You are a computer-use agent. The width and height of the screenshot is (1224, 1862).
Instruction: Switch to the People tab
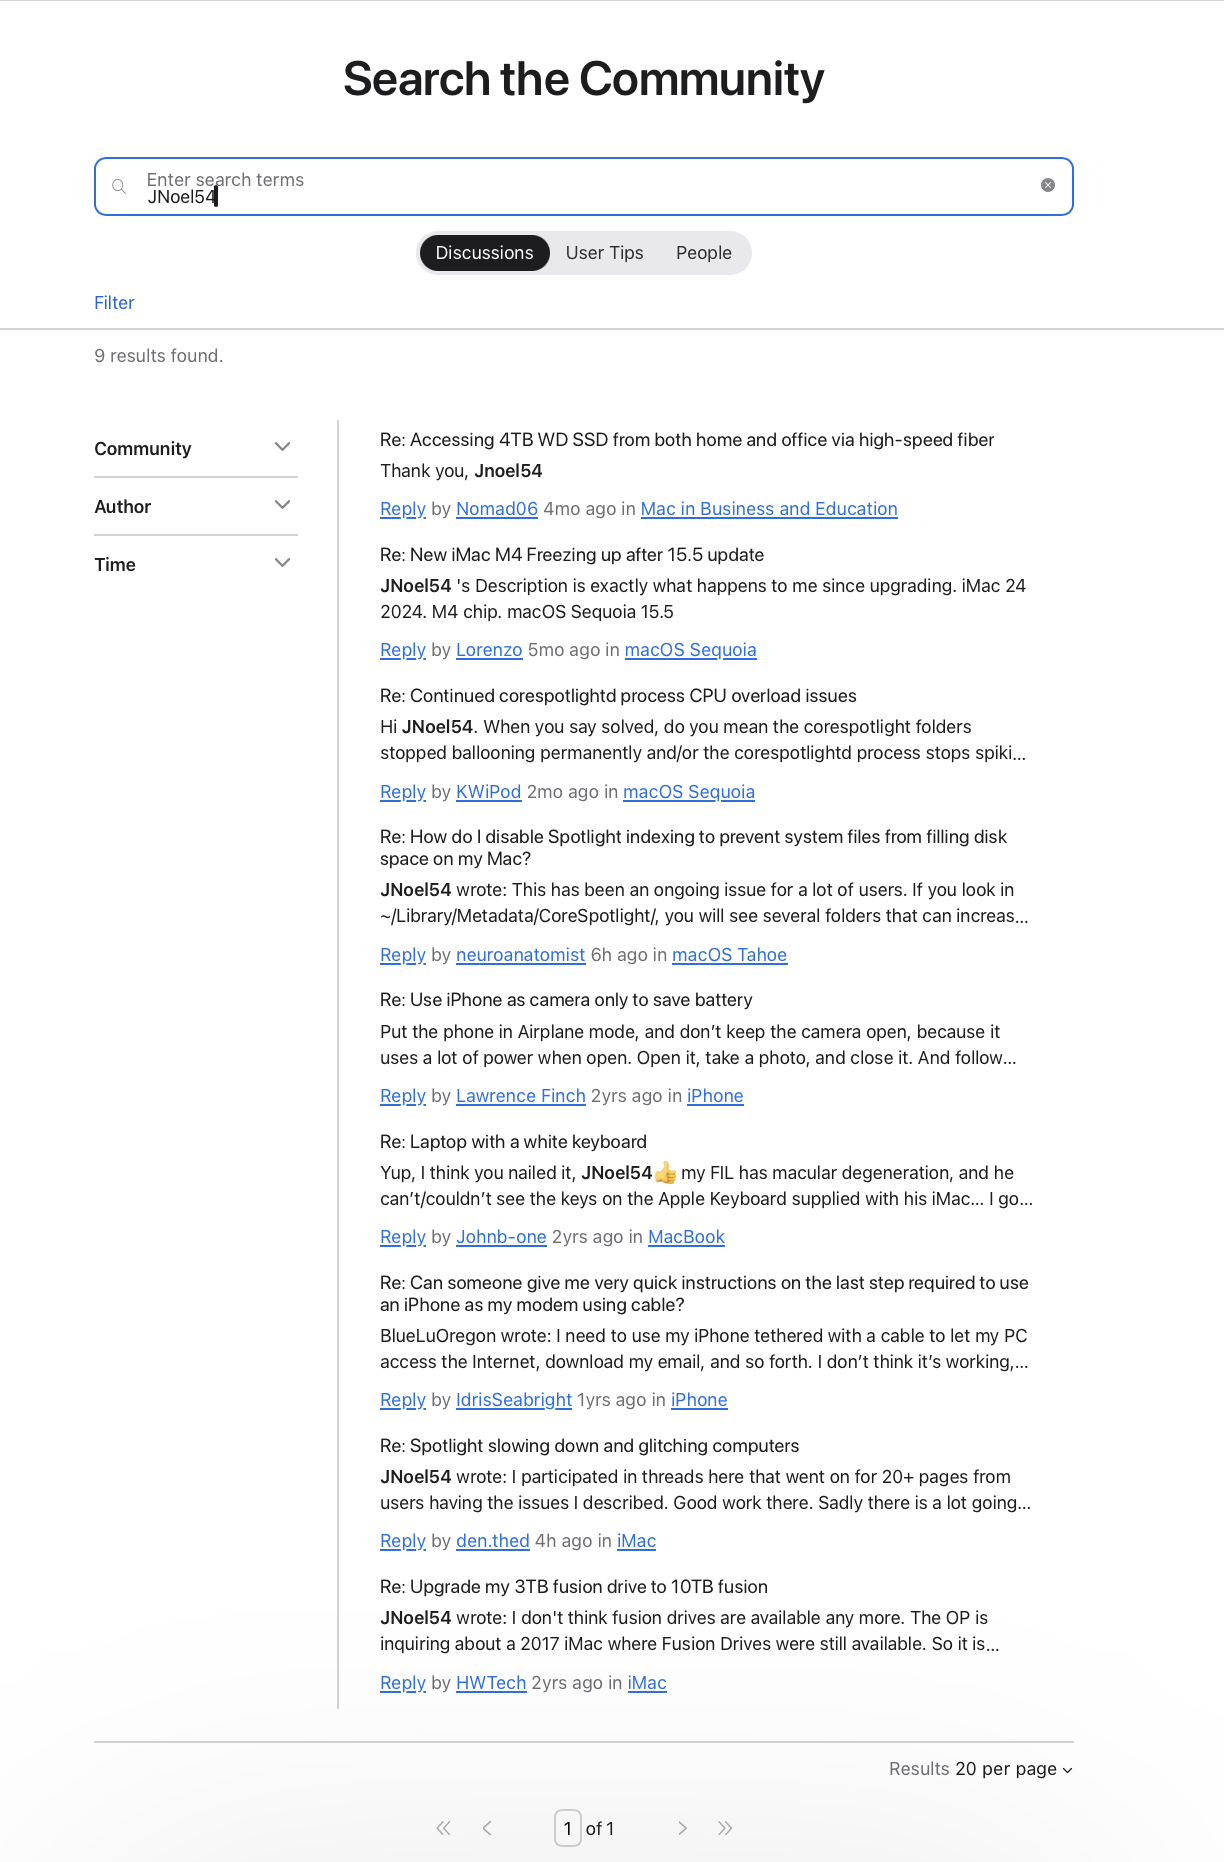click(703, 253)
